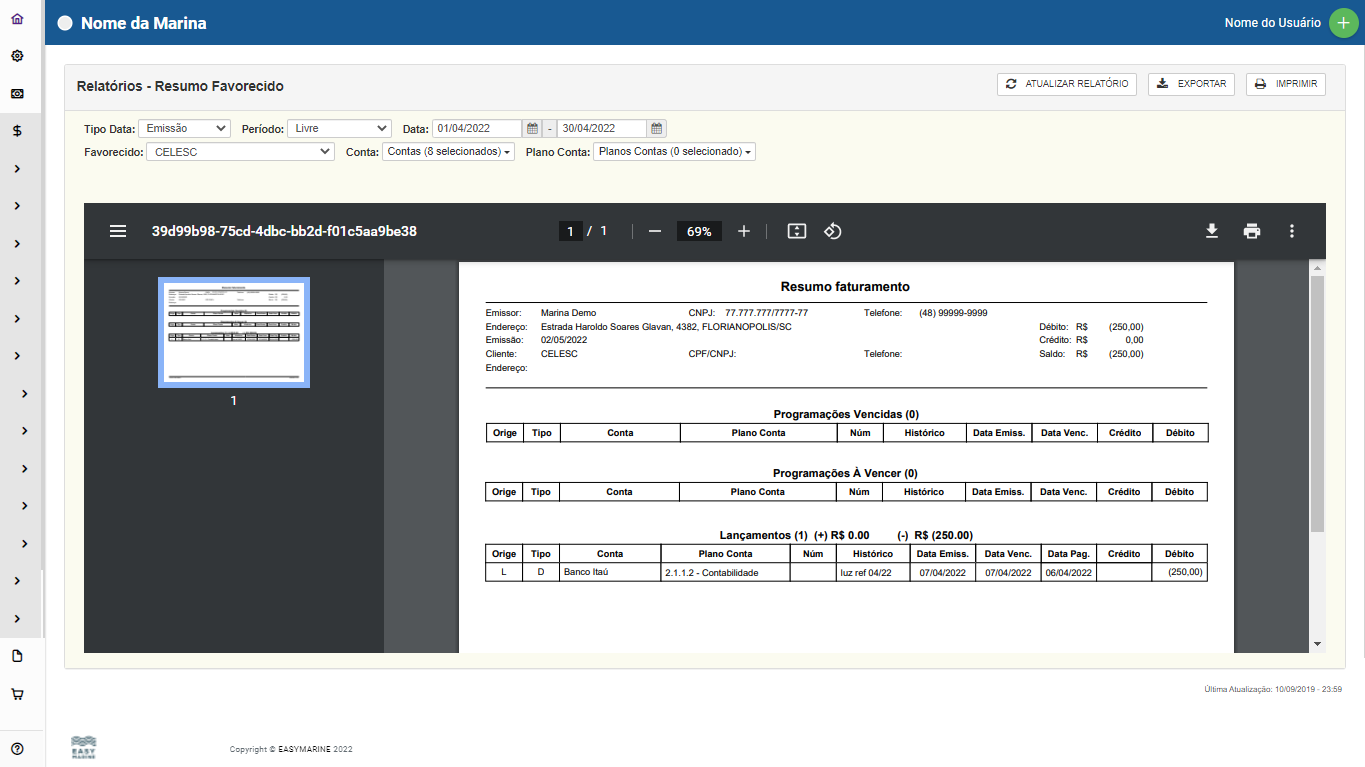This screenshot has height=767, width=1365.
Task: Toggle the PDF sidebar hamburger menu
Action: point(118,231)
